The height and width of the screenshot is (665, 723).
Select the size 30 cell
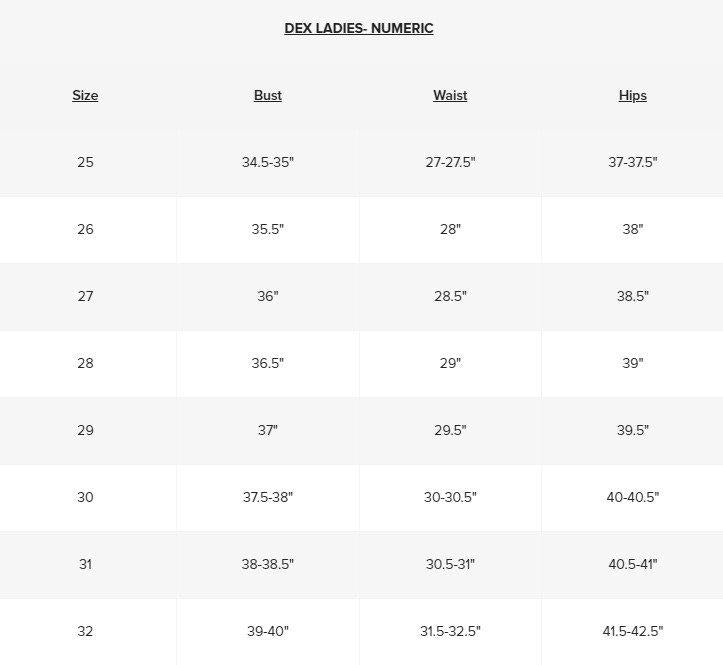click(x=85, y=497)
